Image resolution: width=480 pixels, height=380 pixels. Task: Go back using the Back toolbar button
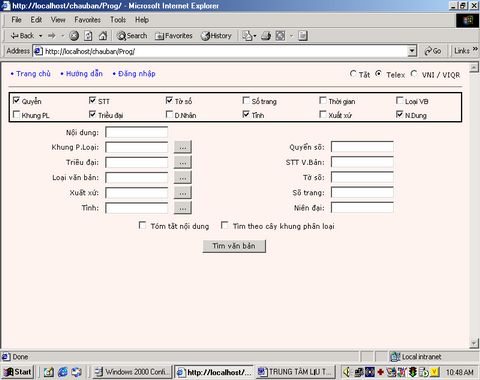(22, 36)
